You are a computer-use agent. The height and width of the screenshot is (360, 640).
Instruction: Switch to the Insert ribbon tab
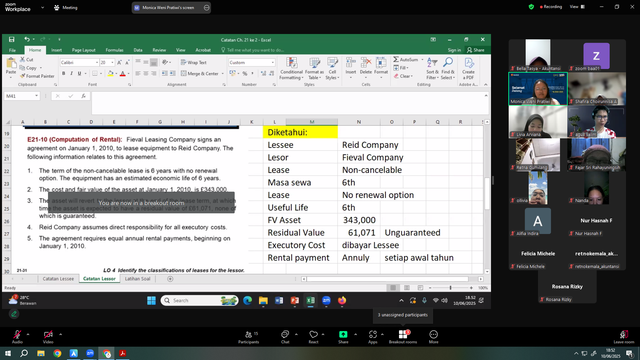pos(56,50)
